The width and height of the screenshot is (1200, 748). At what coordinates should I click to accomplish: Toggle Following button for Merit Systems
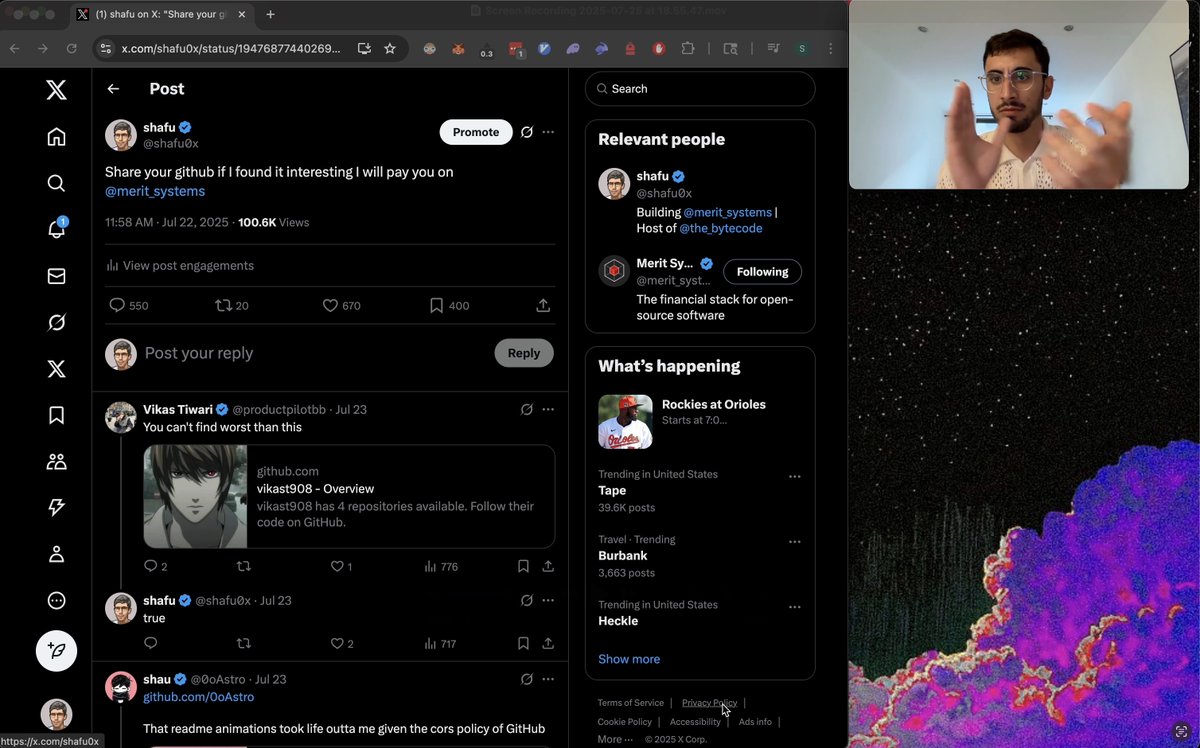coord(763,271)
